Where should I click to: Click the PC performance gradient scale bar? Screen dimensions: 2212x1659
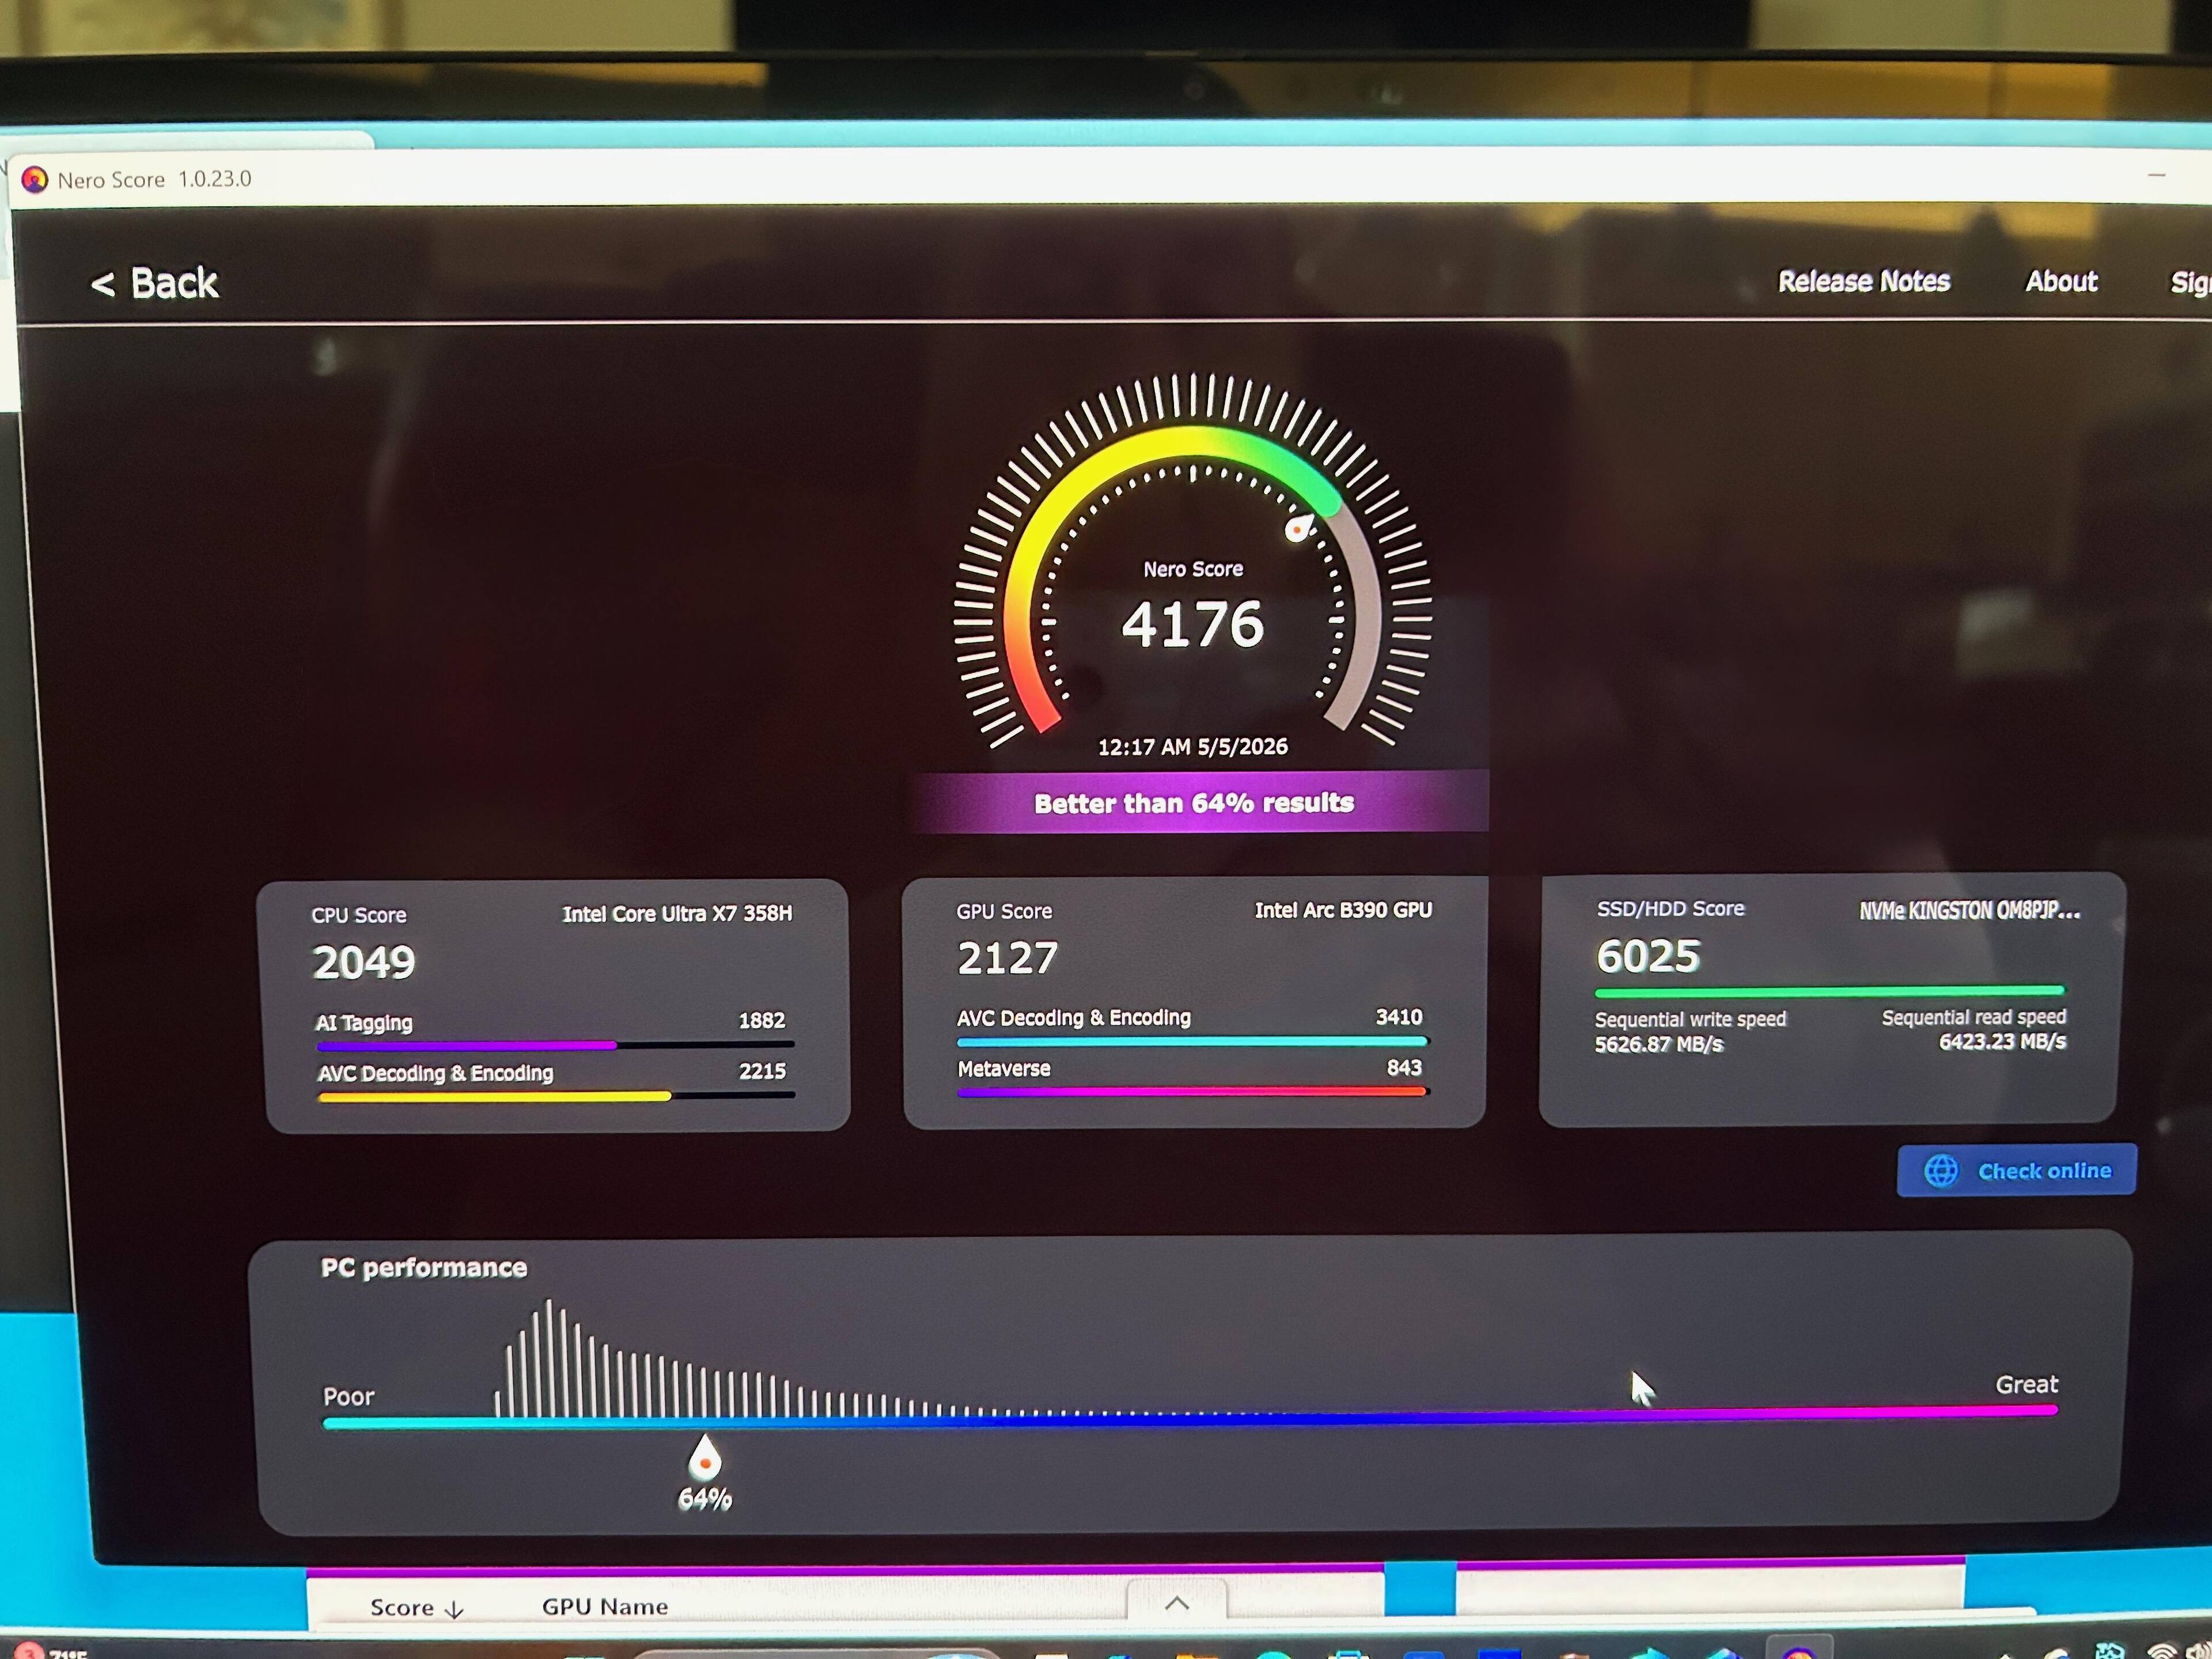click(x=1190, y=1417)
